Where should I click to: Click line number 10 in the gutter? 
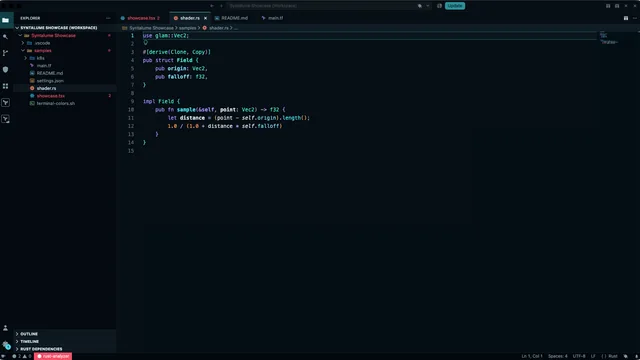[131, 109]
